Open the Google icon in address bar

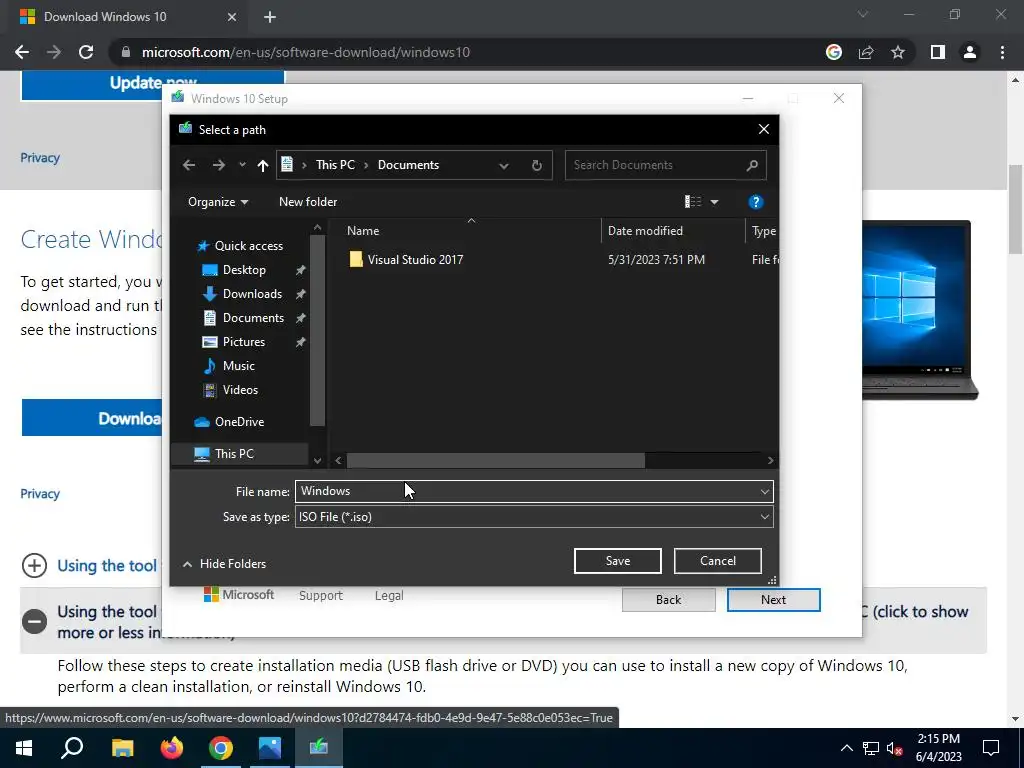[834, 52]
